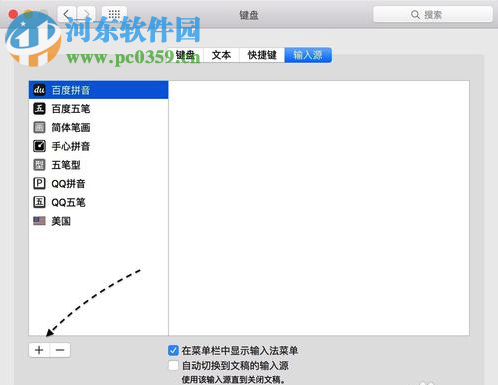Select 五笔型 in the list
498x385 pixels.
[99, 164]
